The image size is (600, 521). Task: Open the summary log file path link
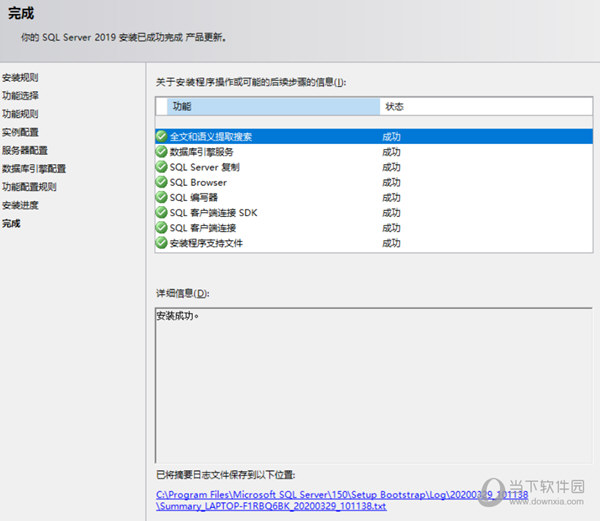[x=342, y=500]
